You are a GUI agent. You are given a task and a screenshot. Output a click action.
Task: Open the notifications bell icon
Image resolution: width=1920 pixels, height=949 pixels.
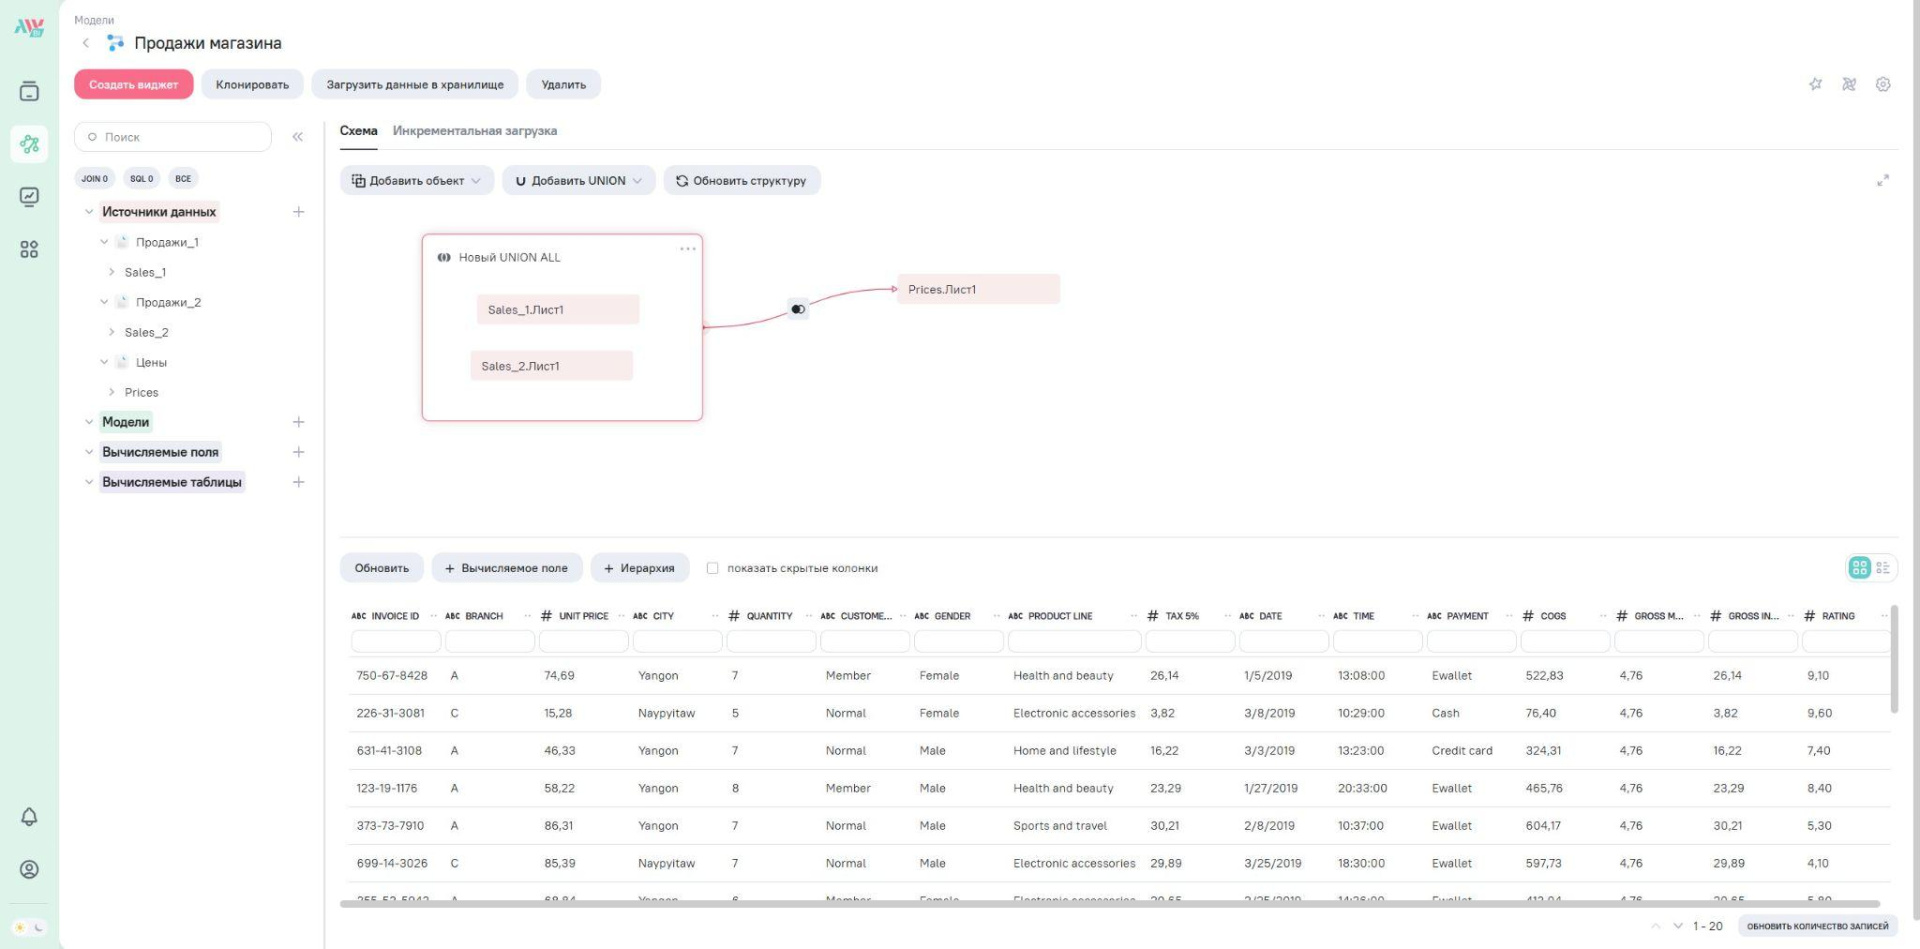(x=29, y=817)
